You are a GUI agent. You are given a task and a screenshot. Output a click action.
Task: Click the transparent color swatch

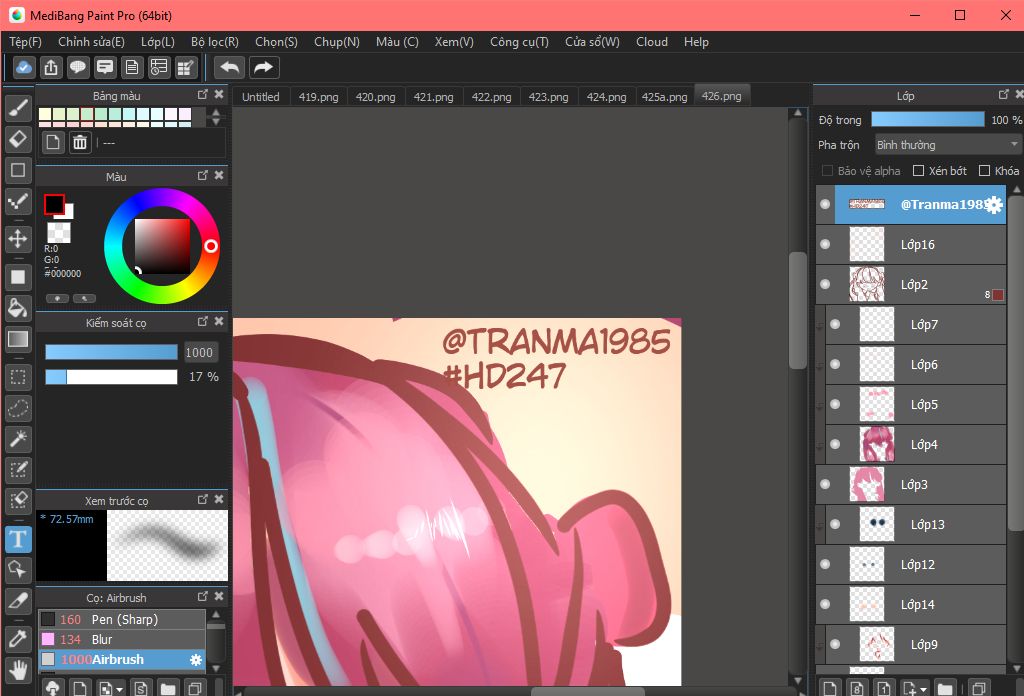tap(59, 232)
